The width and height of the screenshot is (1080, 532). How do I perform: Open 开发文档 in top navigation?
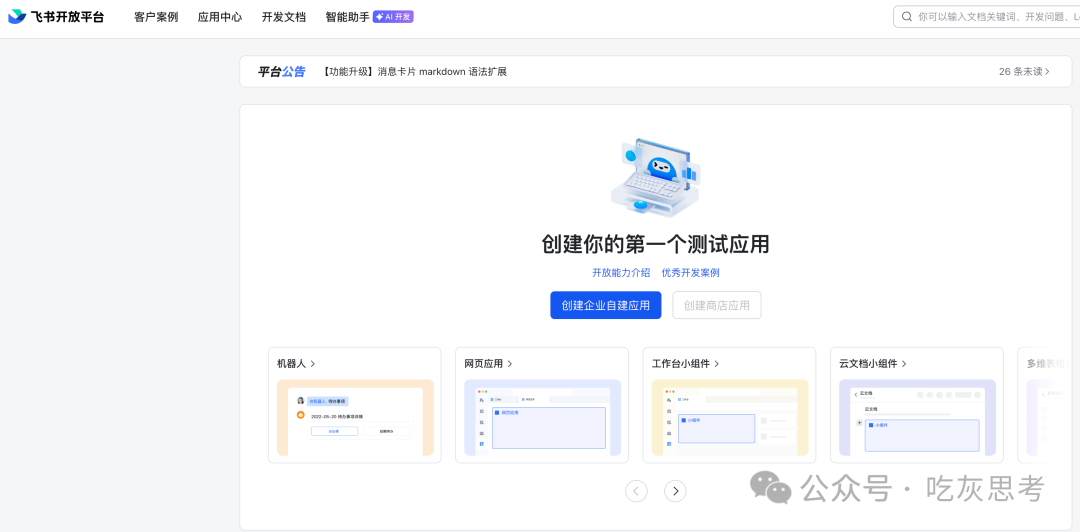pyautogui.click(x=284, y=17)
